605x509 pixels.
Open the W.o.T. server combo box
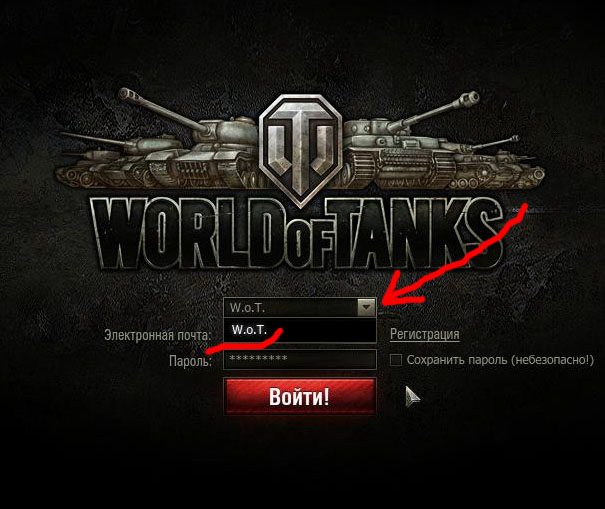299,308
